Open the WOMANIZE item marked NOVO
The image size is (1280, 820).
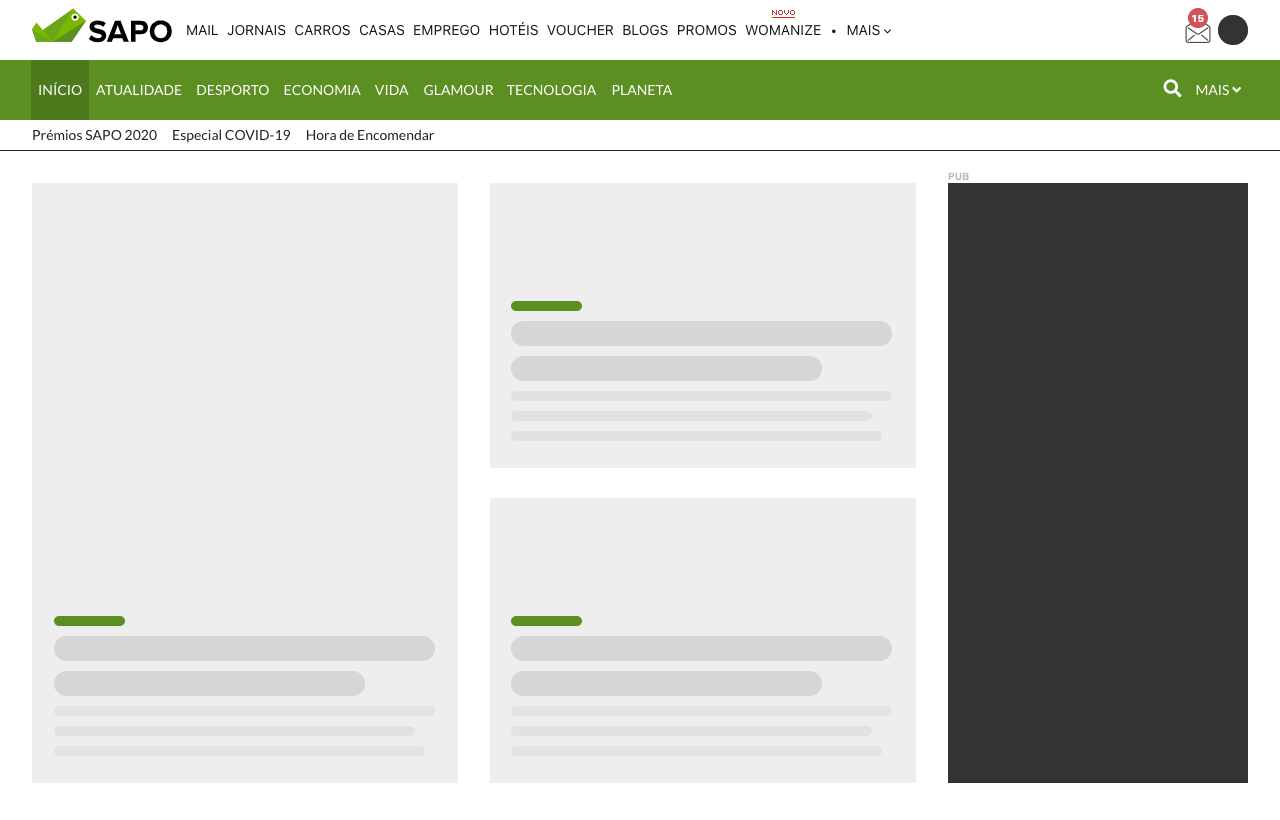(782, 30)
